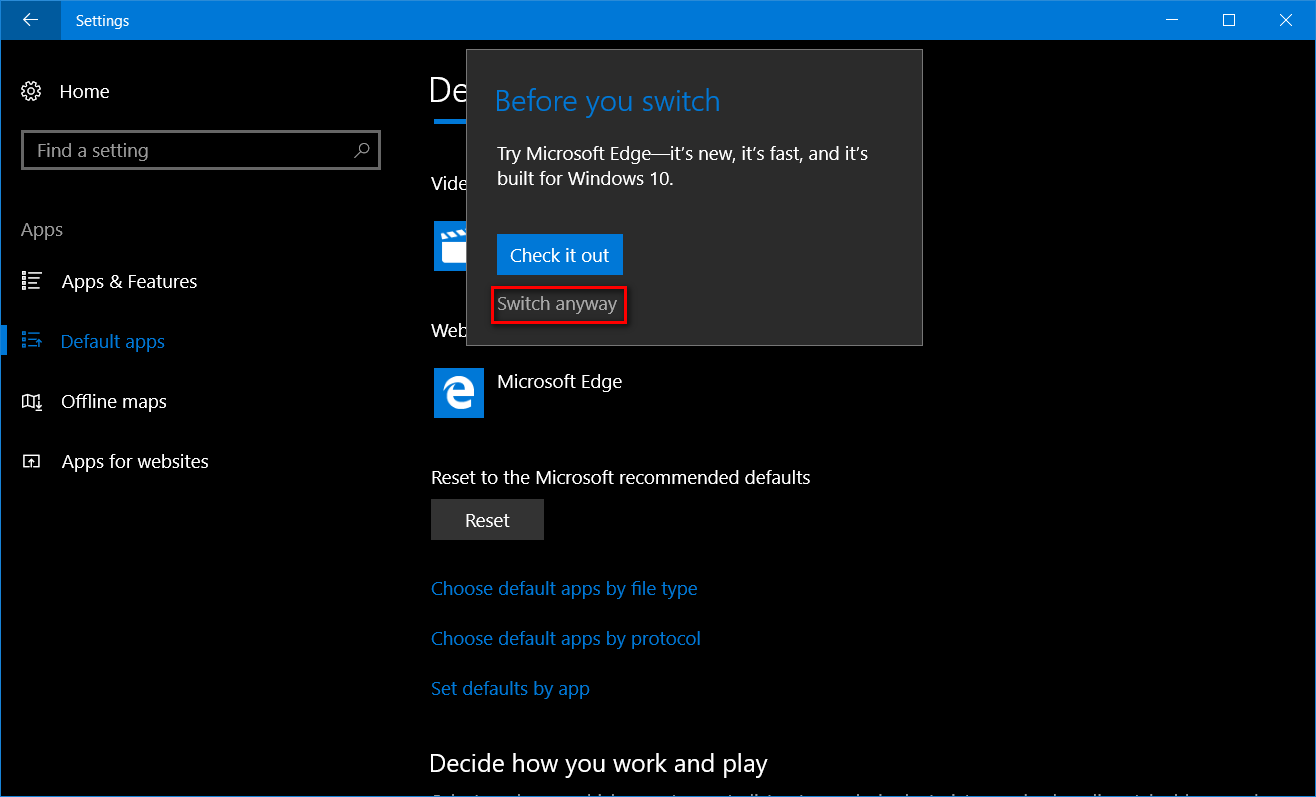Click Decide how you work and play heading

598,764
